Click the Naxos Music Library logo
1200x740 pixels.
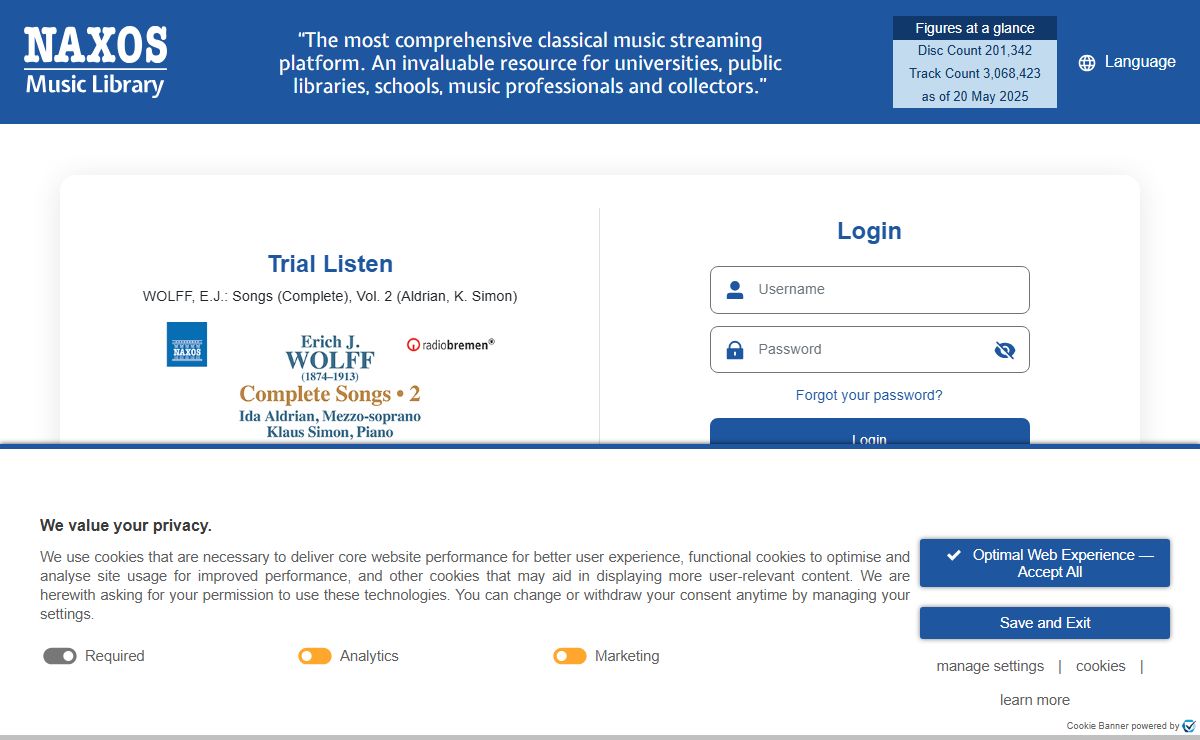click(x=96, y=62)
